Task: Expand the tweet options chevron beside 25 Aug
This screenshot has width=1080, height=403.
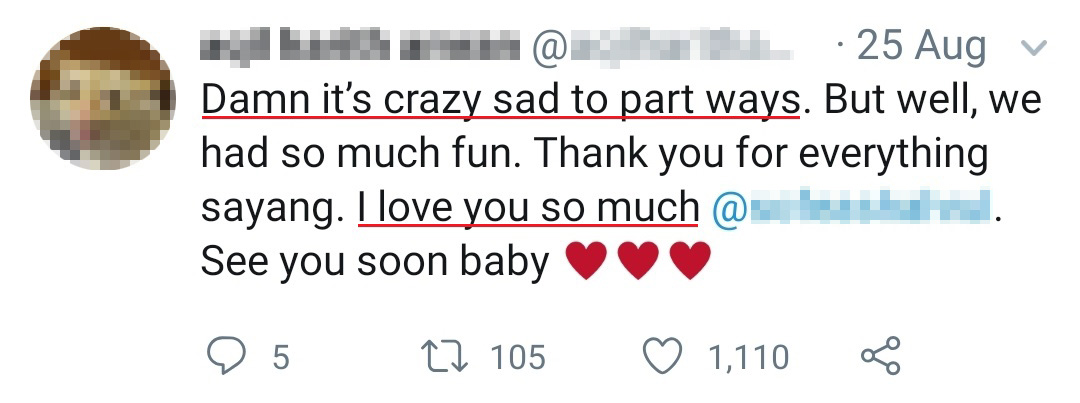Action: pyautogui.click(x=1033, y=47)
